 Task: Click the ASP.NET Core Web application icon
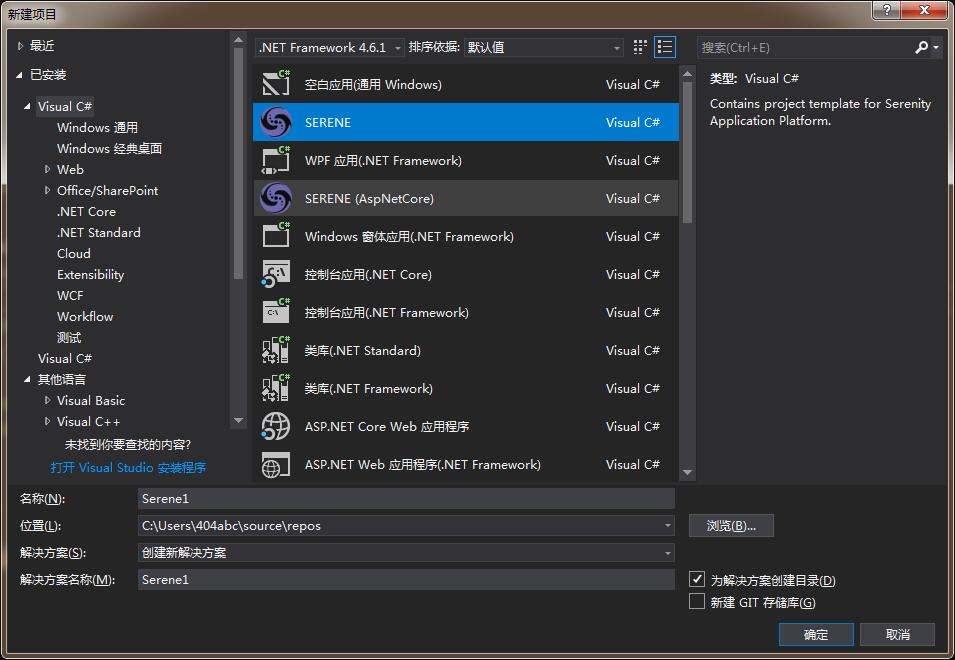pos(276,426)
